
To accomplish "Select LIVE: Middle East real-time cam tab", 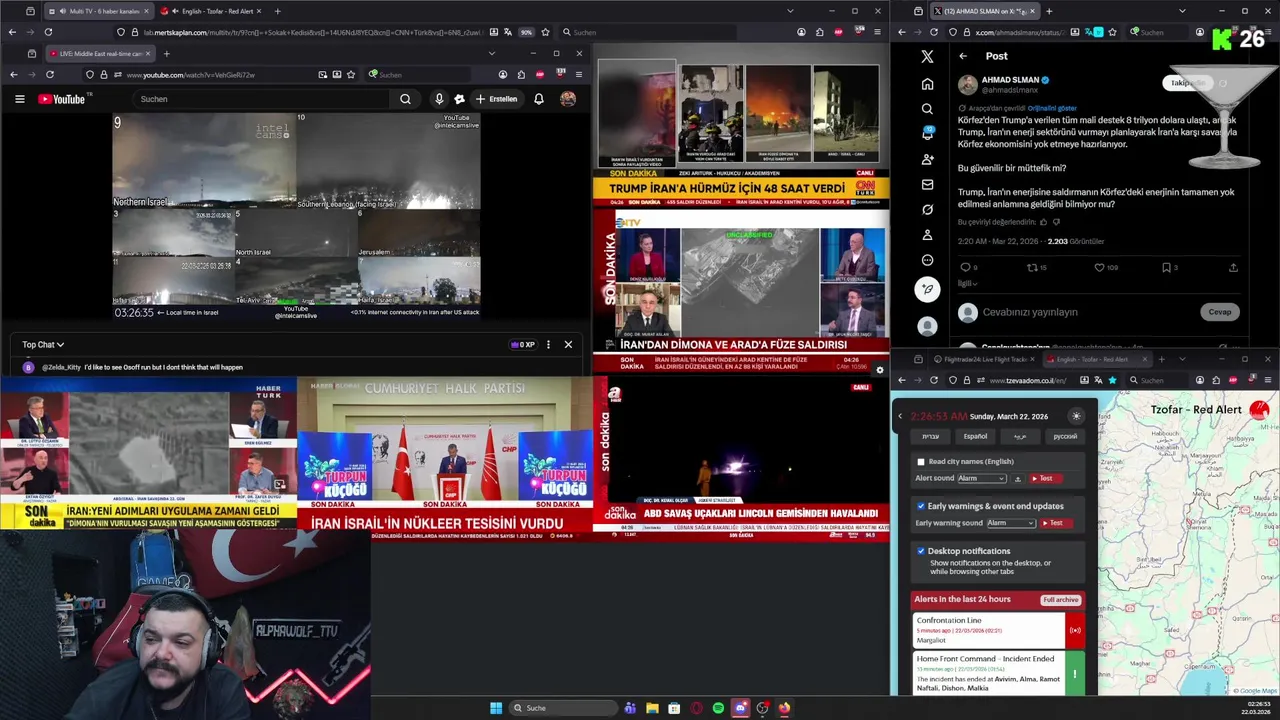I will pyautogui.click(x=98, y=53).
